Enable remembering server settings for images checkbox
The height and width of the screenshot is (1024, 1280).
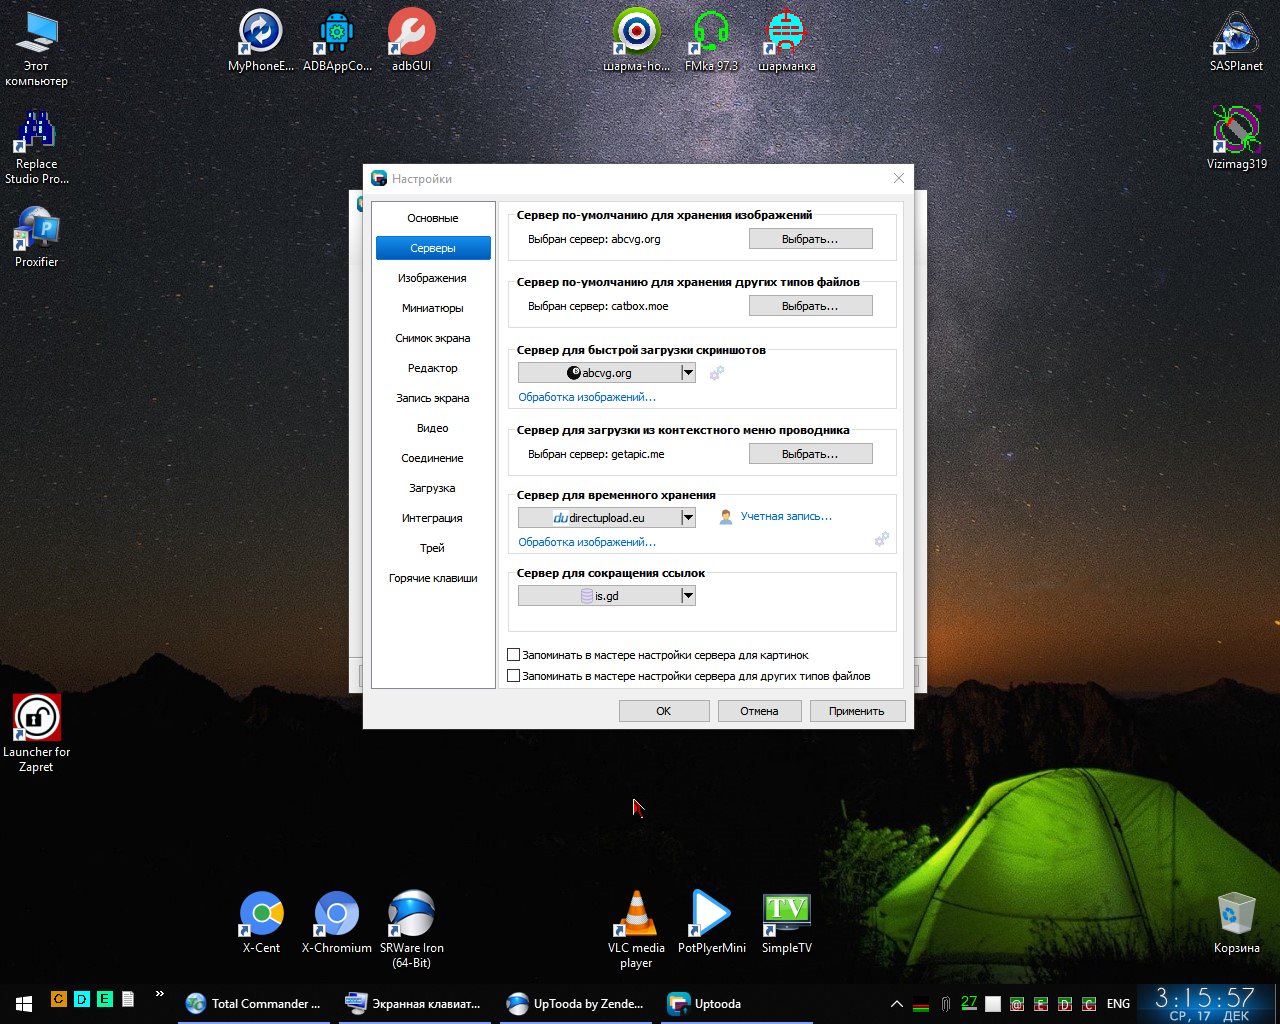[x=514, y=655]
